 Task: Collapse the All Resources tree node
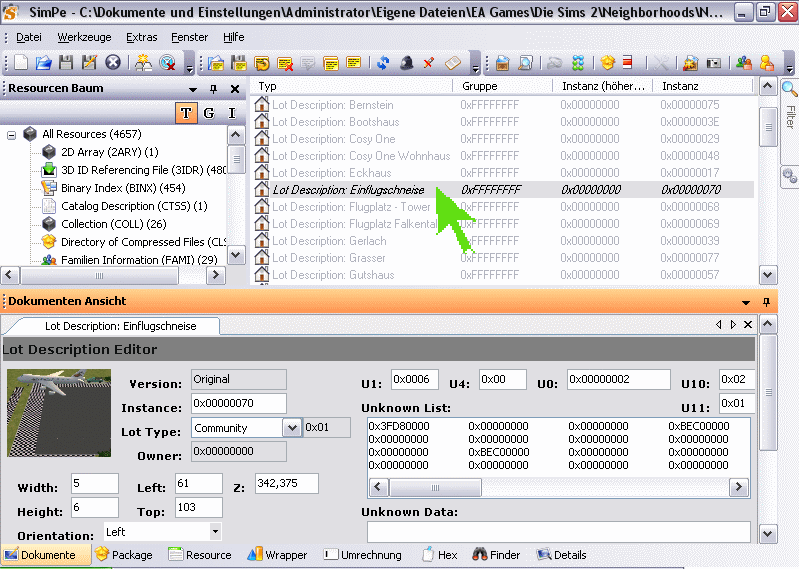click(12, 134)
